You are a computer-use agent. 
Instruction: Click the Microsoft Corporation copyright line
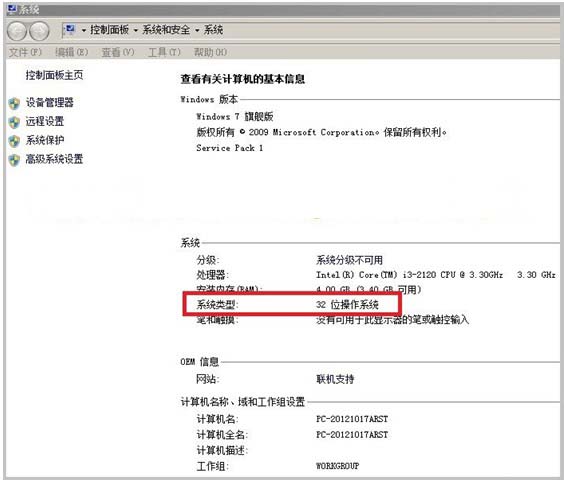point(322,132)
